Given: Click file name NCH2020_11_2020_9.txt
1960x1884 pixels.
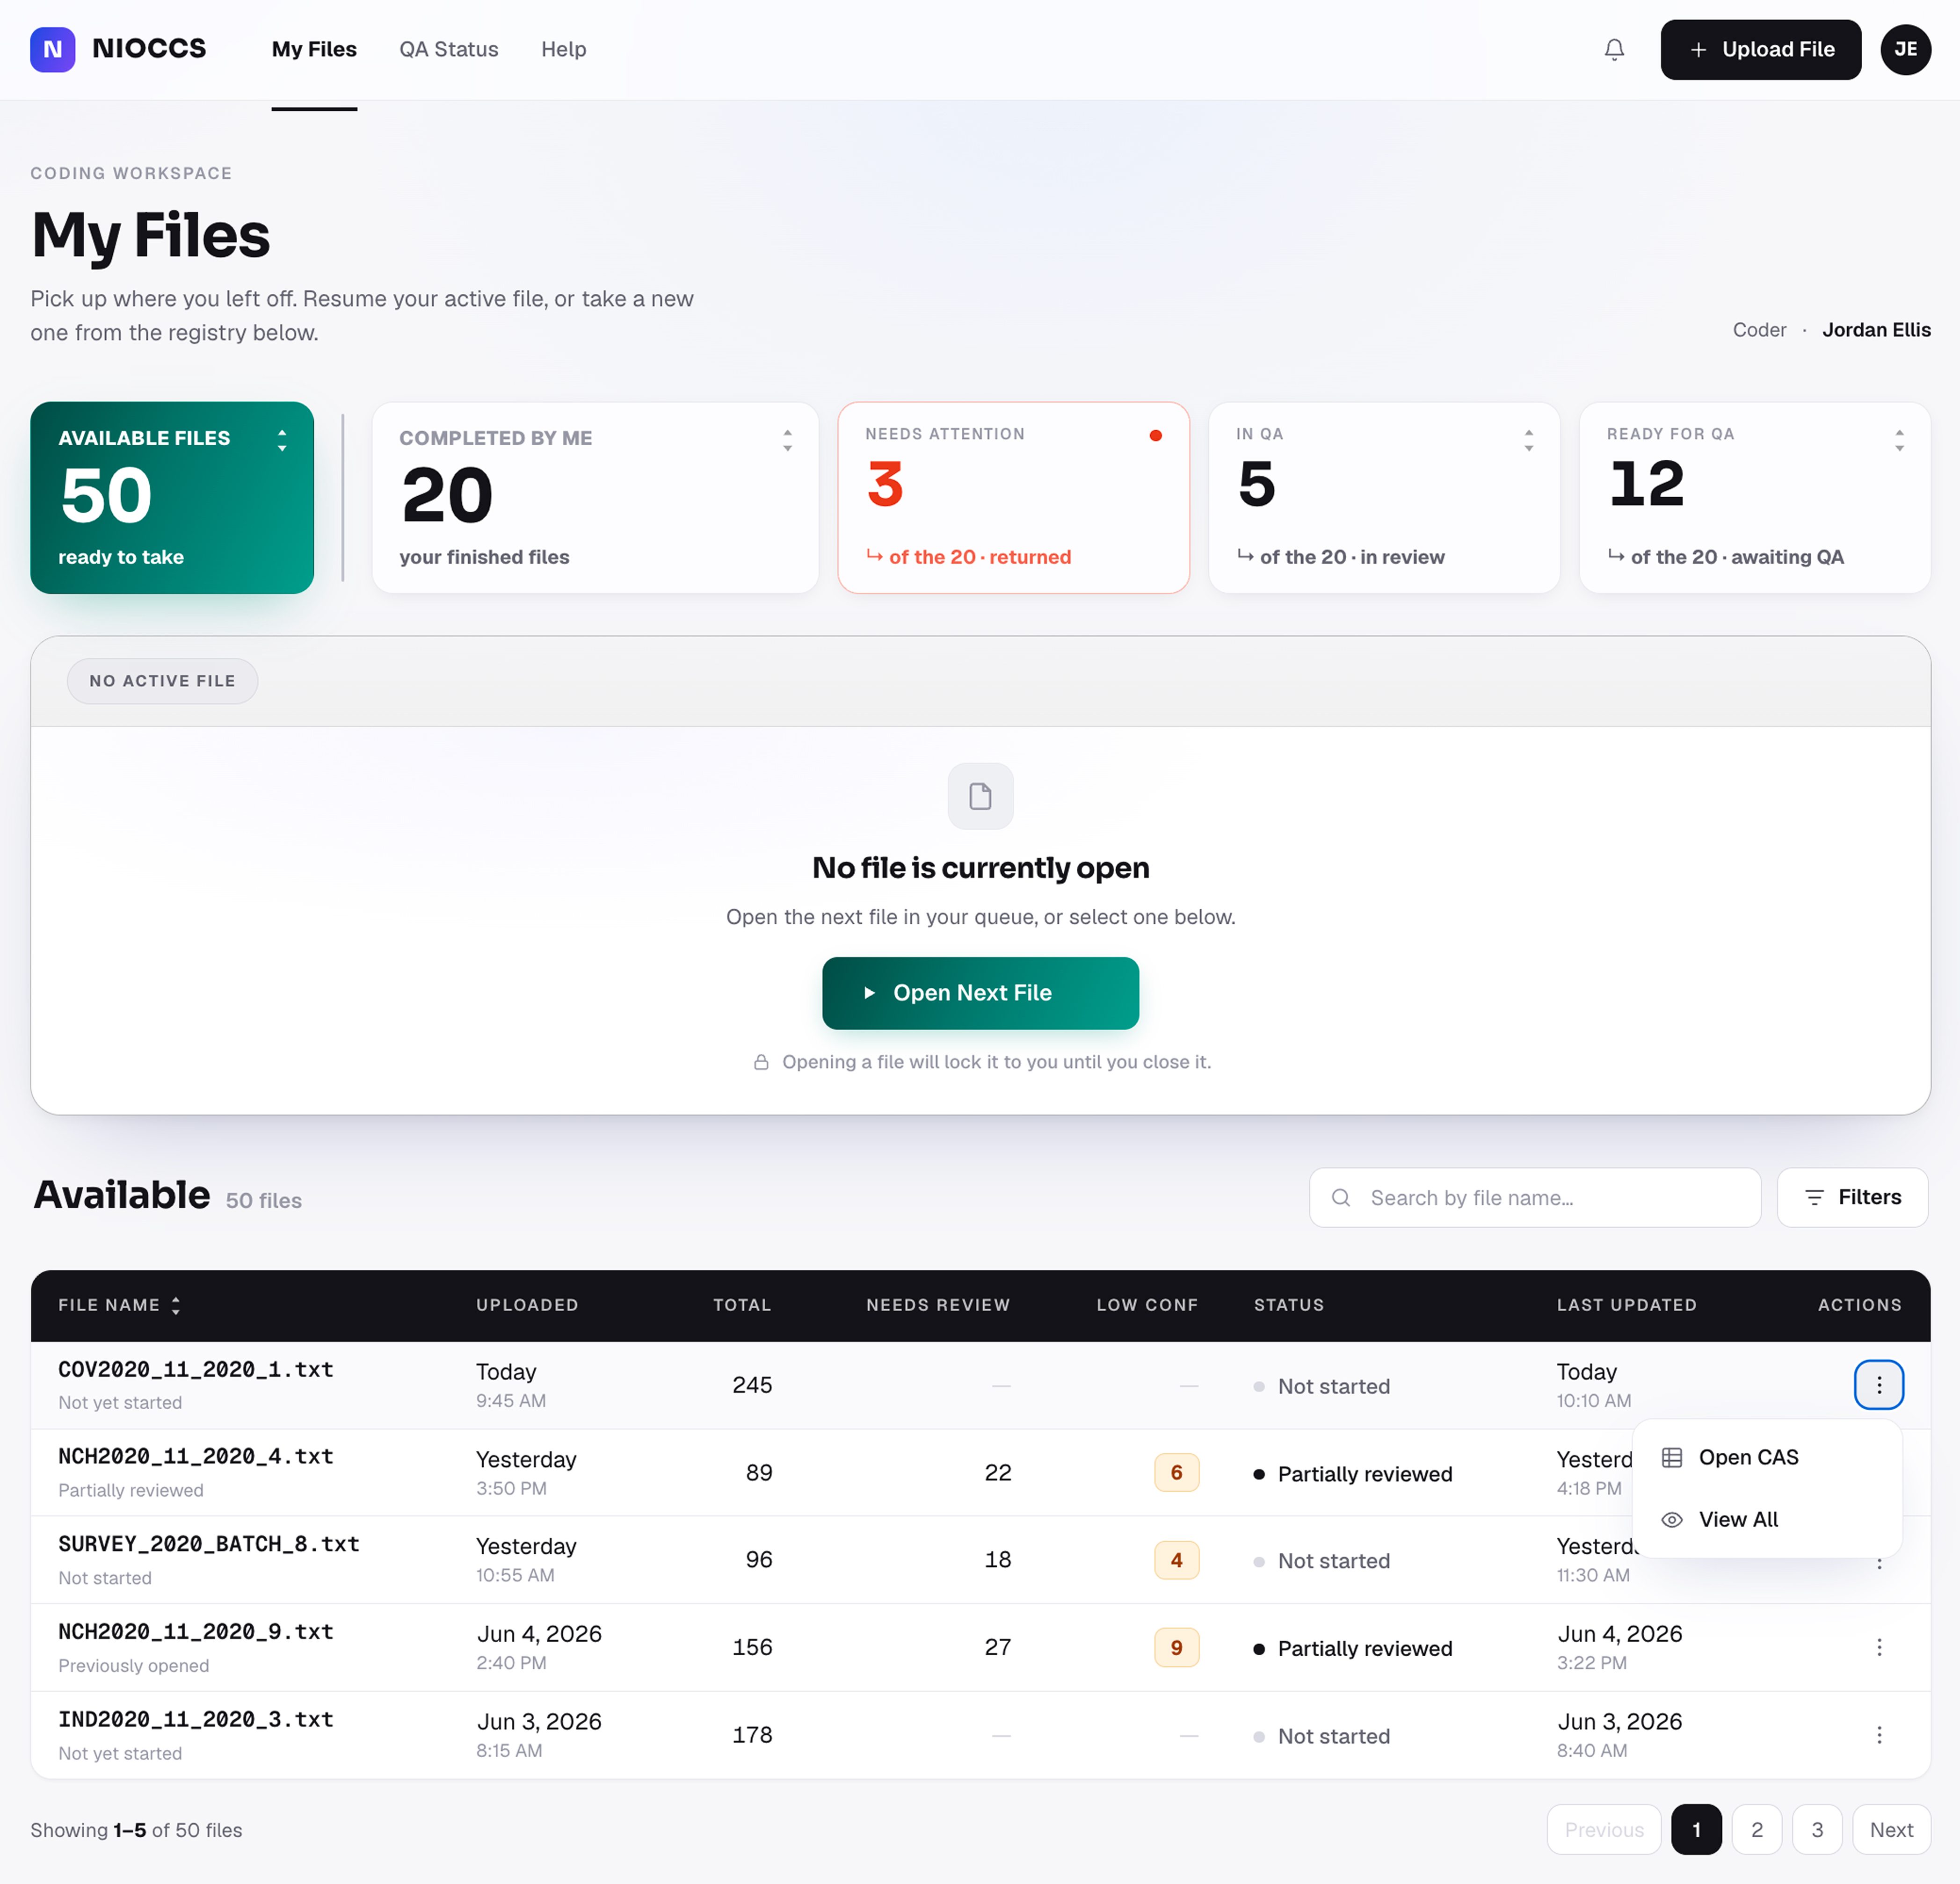Looking at the screenshot, I should 196,1632.
